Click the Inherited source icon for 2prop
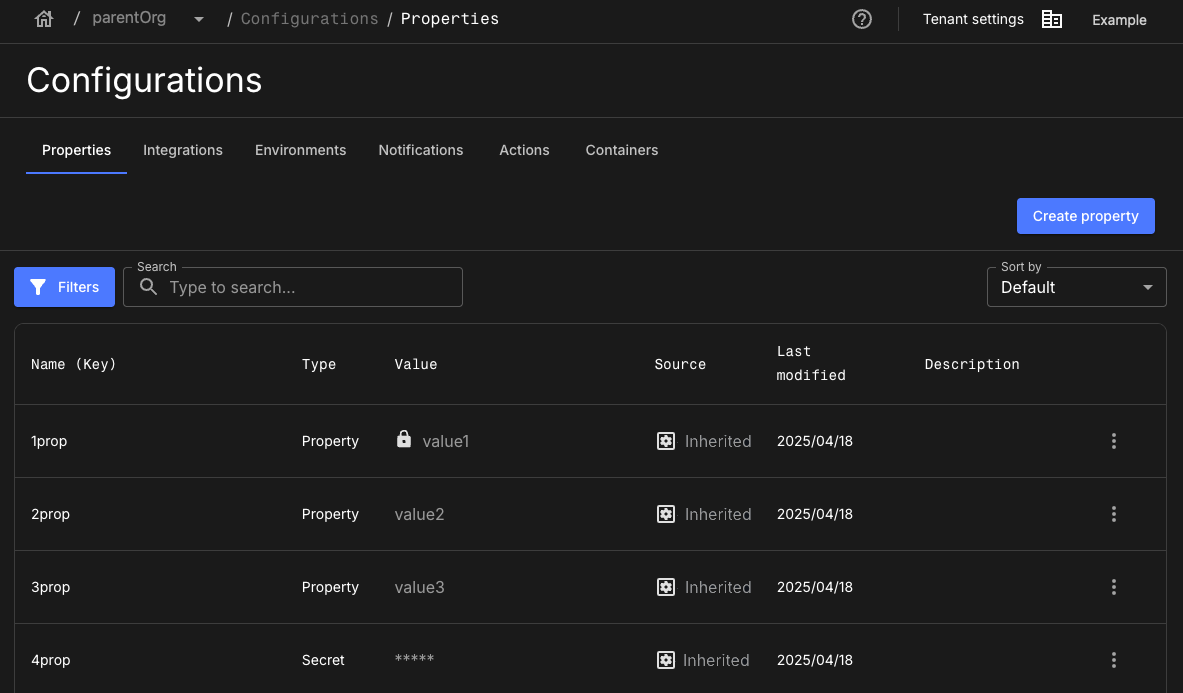 click(666, 514)
